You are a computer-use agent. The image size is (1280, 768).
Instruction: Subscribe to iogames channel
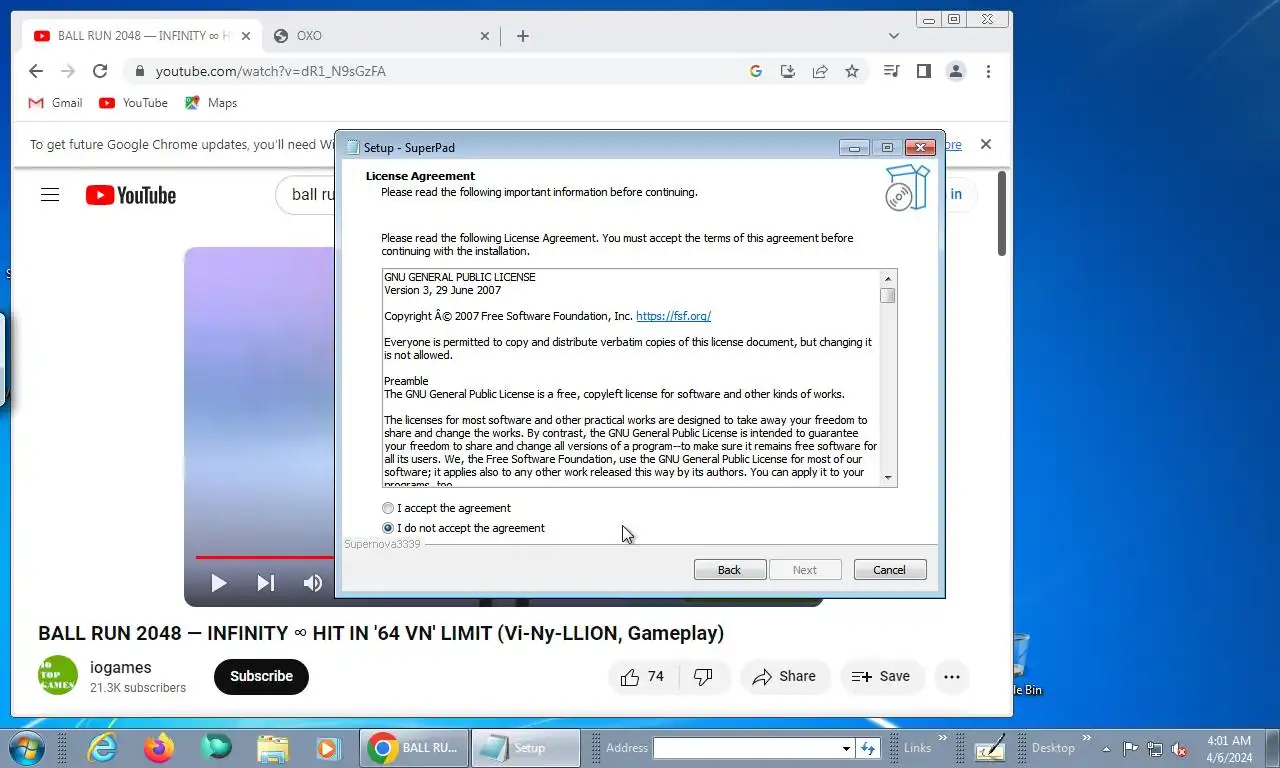(261, 677)
